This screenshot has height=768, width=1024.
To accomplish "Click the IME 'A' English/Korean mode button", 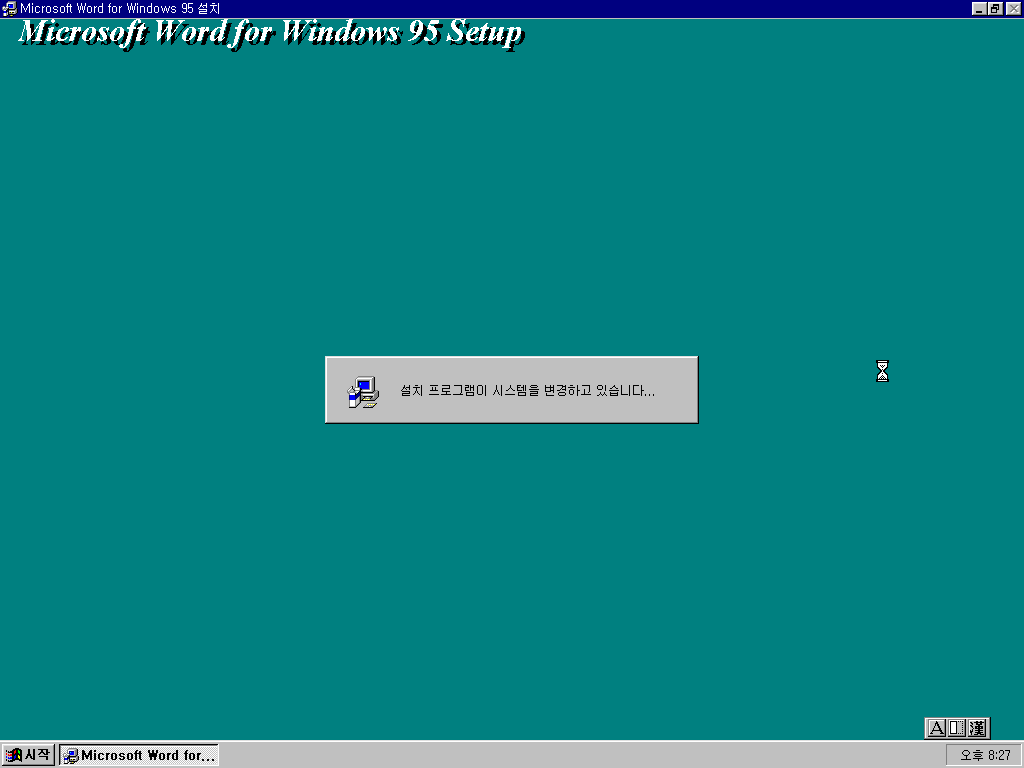I will coord(936,728).
